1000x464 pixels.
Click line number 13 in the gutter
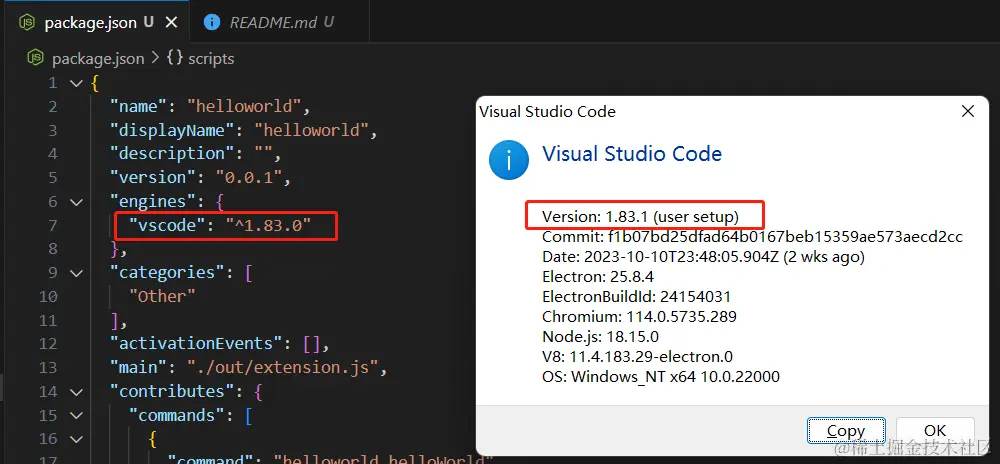[48, 368]
